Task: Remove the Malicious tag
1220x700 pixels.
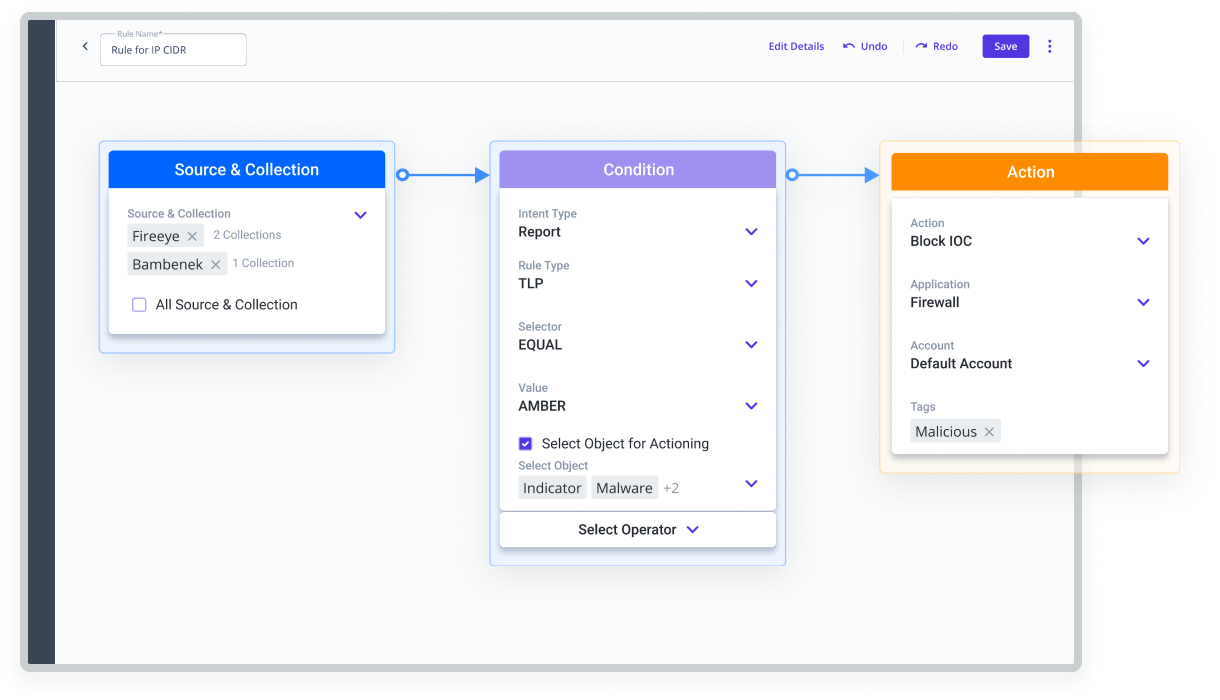Action: click(x=989, y=432)
